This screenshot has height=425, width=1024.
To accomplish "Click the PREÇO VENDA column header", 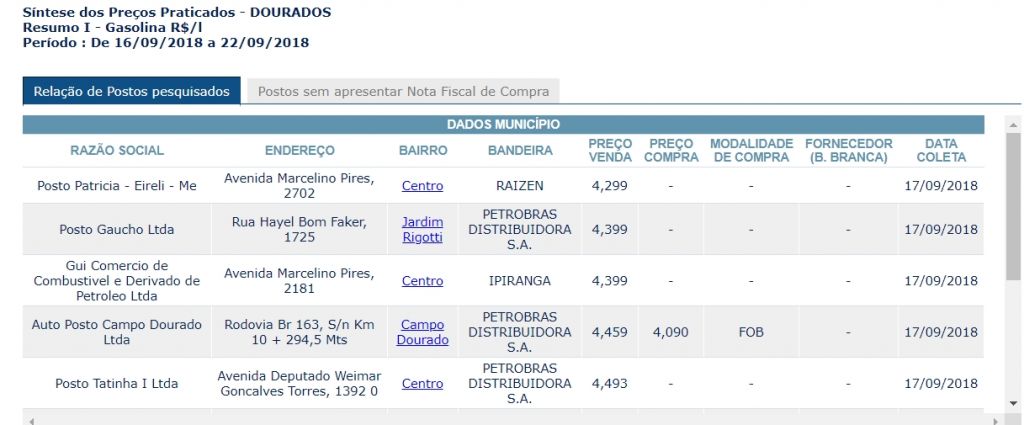I will click(610, 151).
